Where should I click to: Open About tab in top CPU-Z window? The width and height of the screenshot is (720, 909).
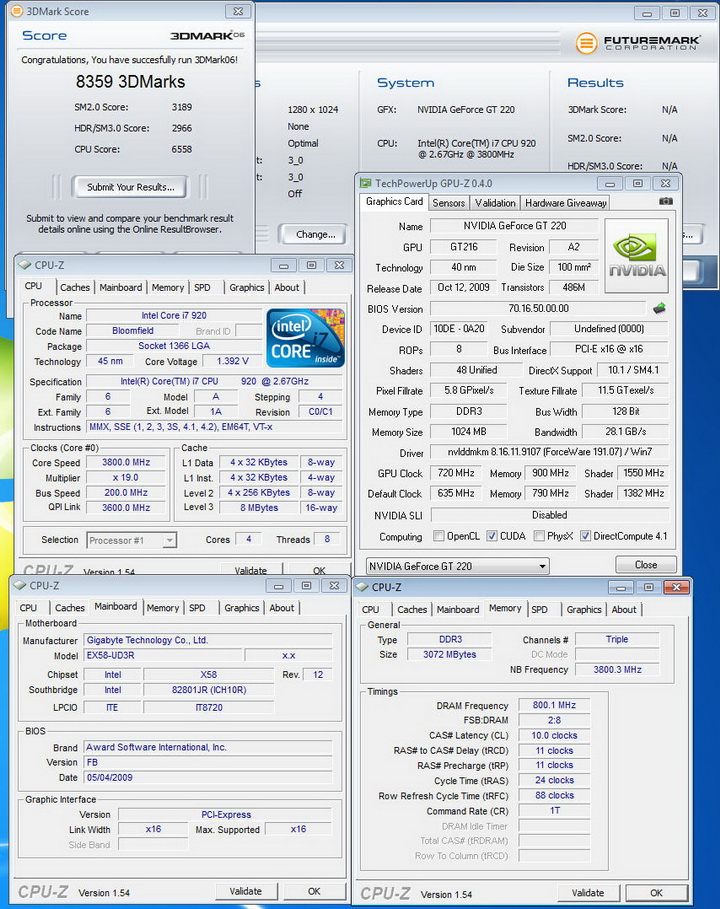click(x=287, y=287)
